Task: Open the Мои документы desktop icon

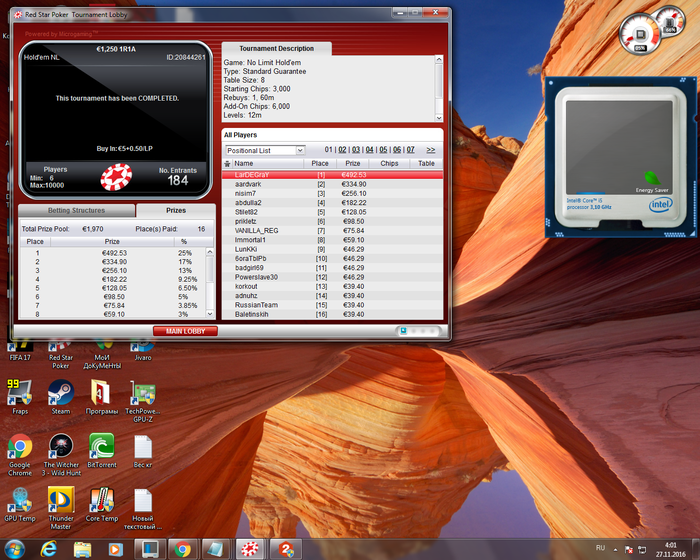Action: [x=102, y=355]
